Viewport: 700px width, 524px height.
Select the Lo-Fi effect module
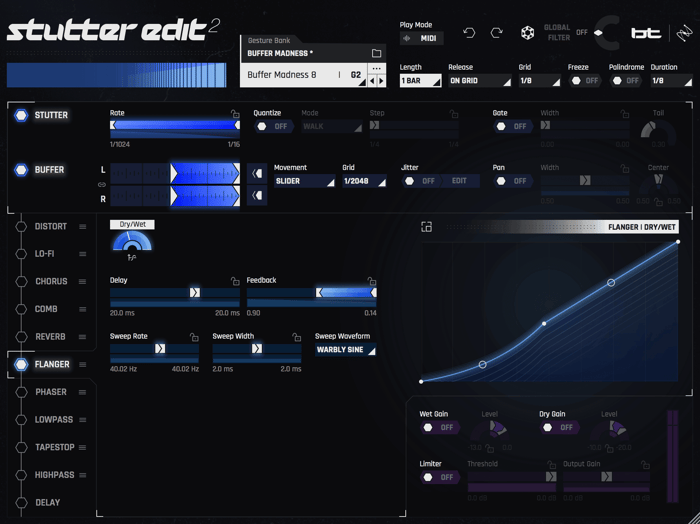coord(44,254)
